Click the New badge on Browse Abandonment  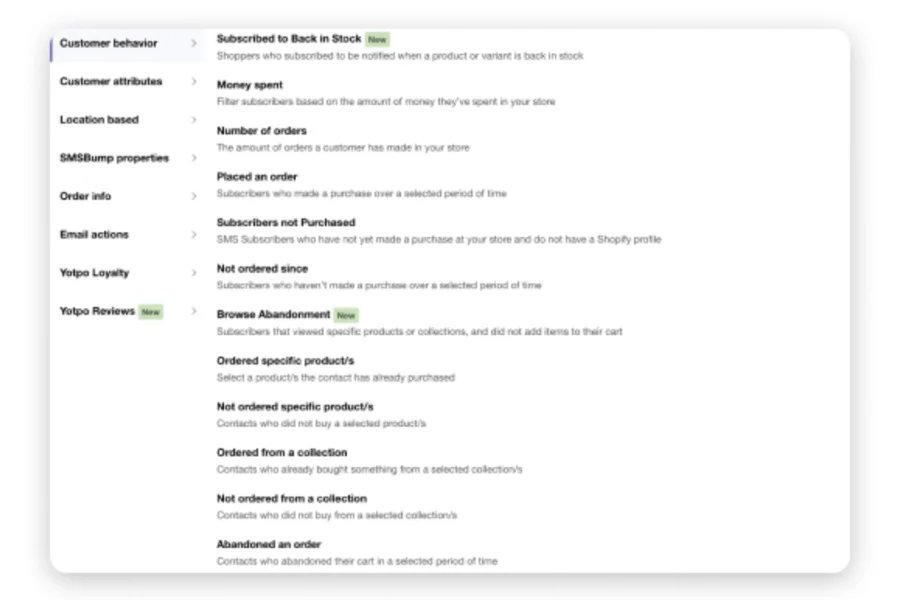346,315
